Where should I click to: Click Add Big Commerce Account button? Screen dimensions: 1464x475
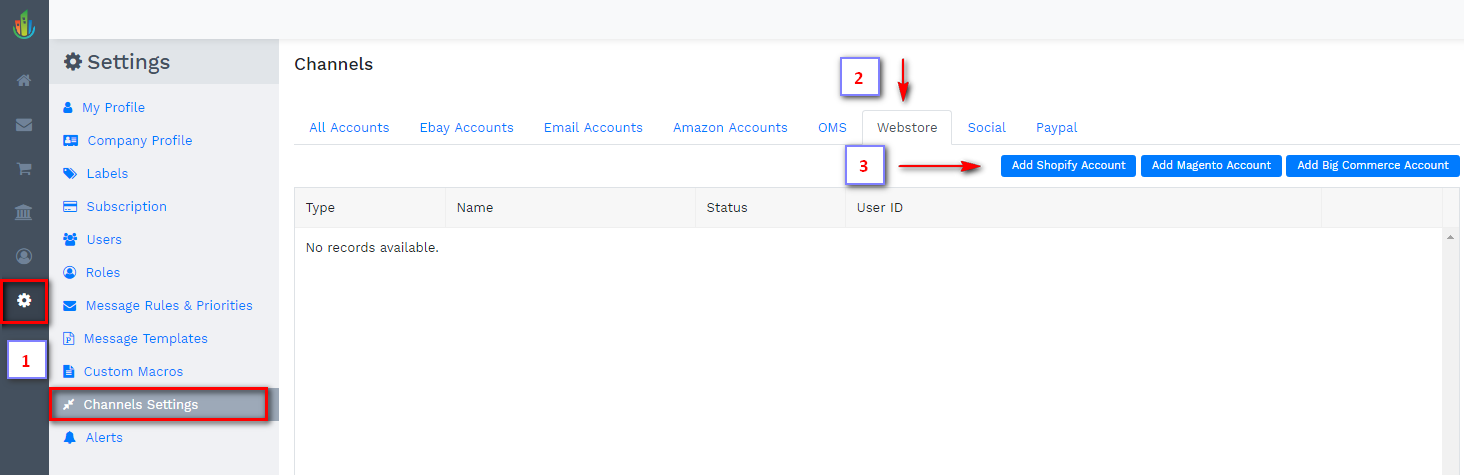point(1372,166)
